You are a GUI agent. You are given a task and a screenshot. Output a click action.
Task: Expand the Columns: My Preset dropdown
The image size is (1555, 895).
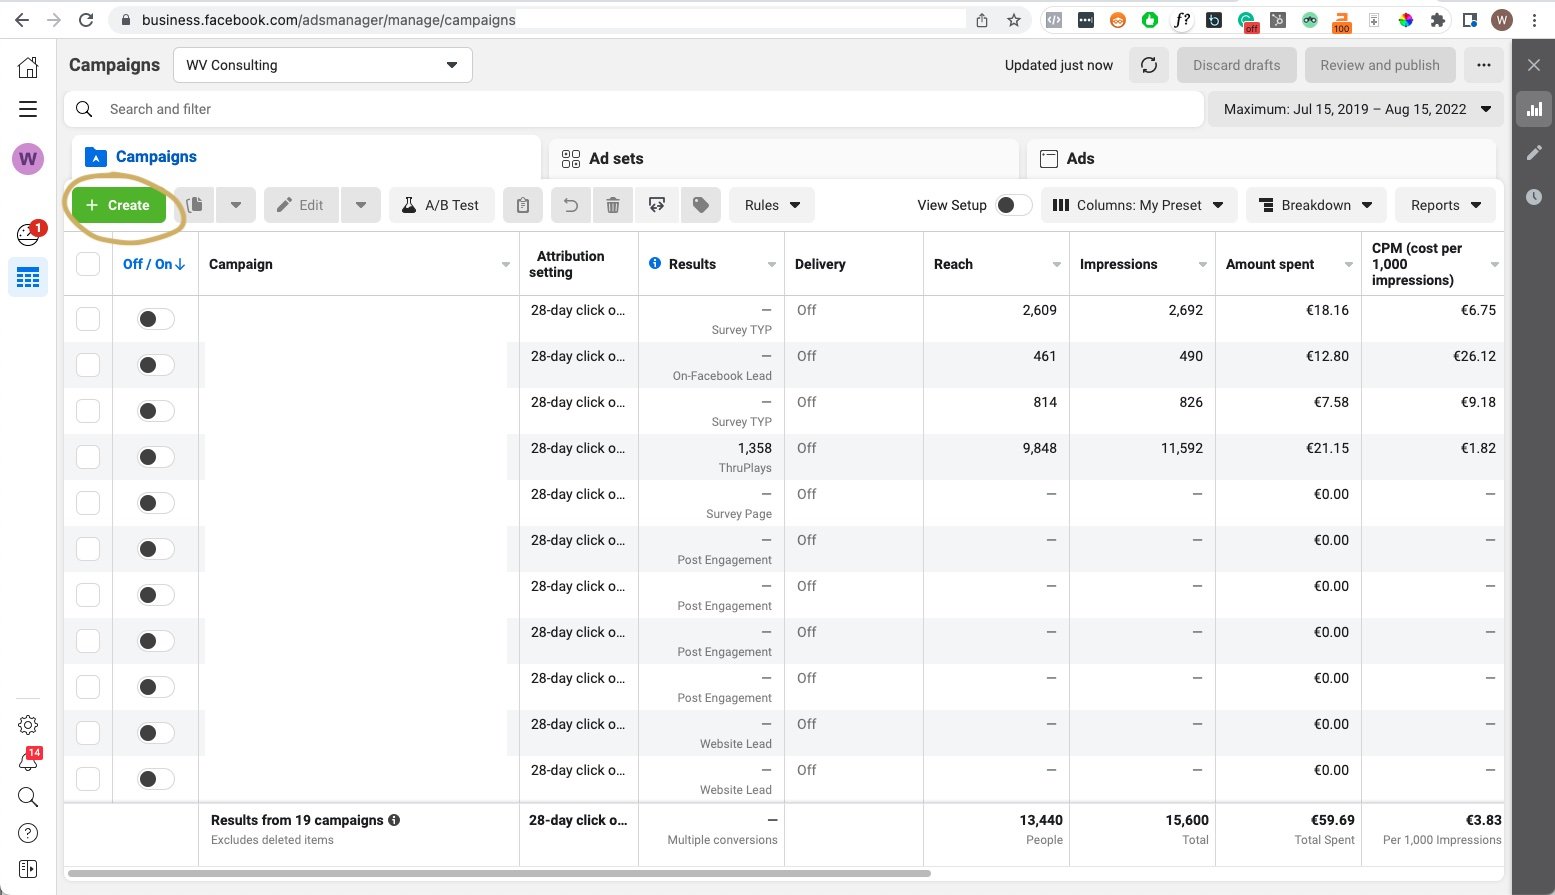[x=1138, y=205]
